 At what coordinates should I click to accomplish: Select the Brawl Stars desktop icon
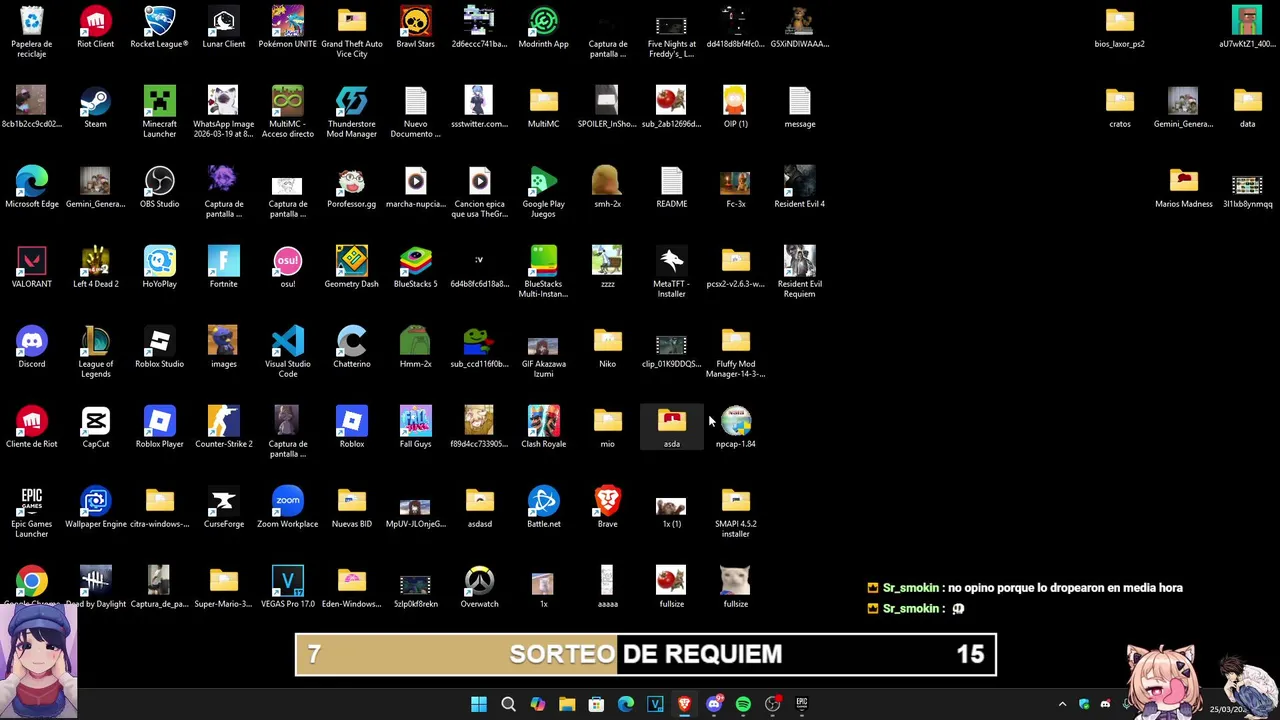coord(416,22)
